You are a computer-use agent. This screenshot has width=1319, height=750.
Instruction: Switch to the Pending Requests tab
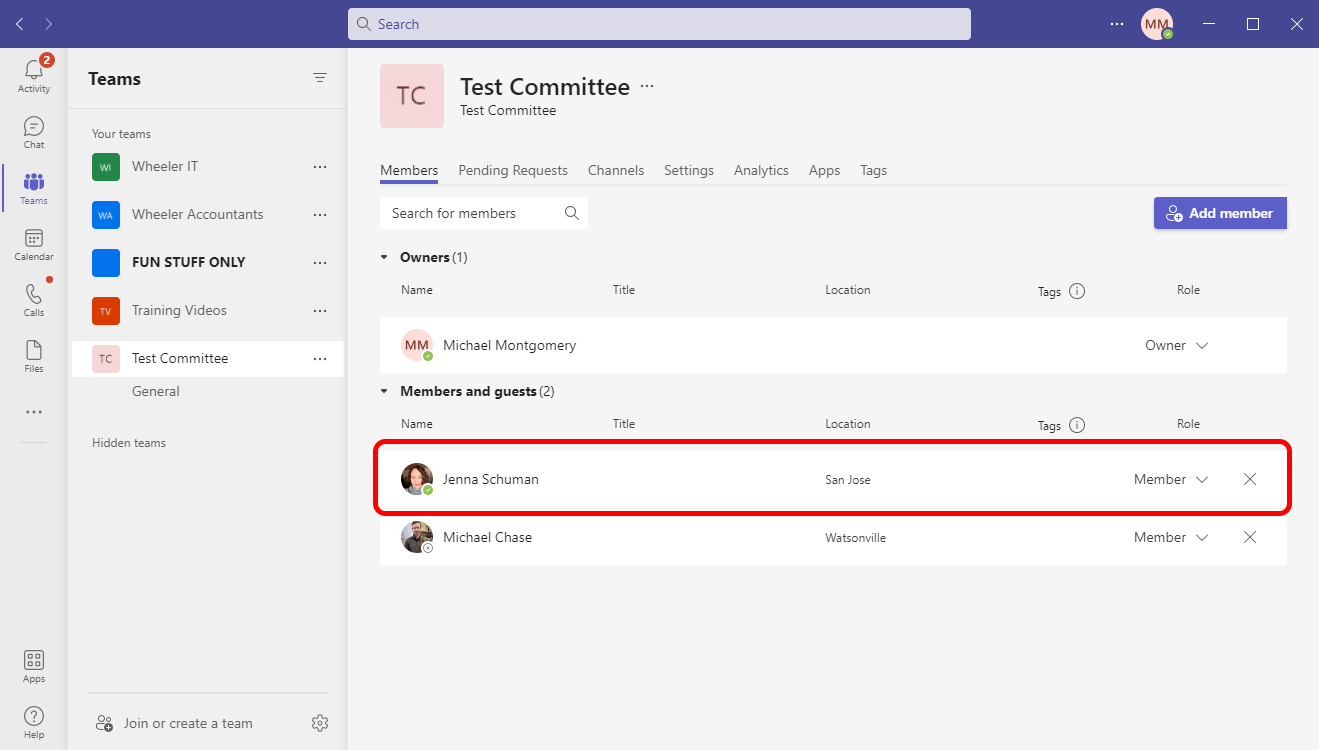pyautogui.click(x=513, y=170)
